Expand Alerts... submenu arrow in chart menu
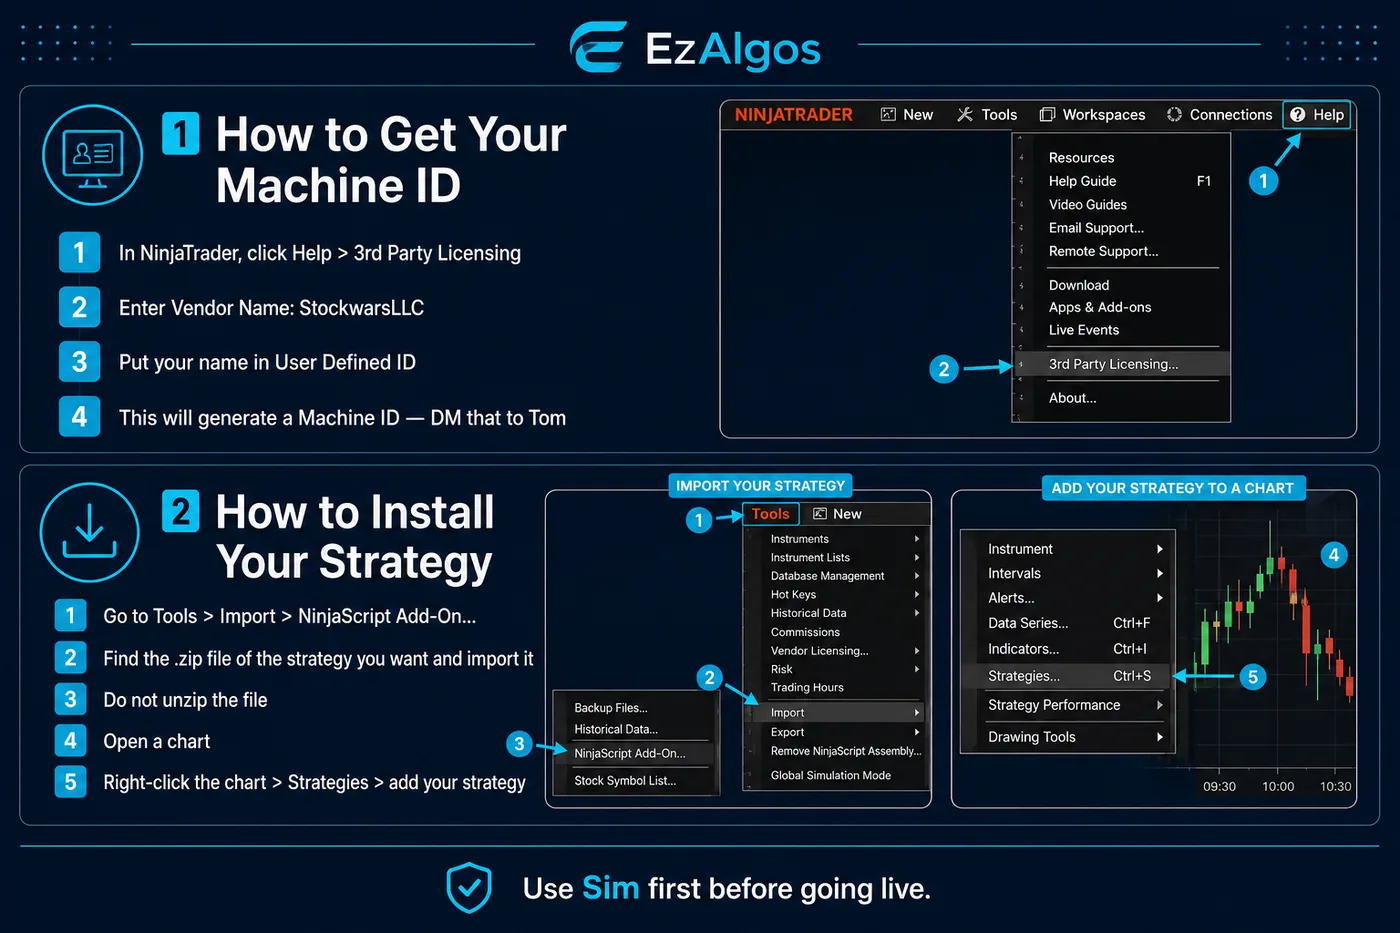Image resolution: width=1400 pixels, height=933 pixels. [1160, 598]
